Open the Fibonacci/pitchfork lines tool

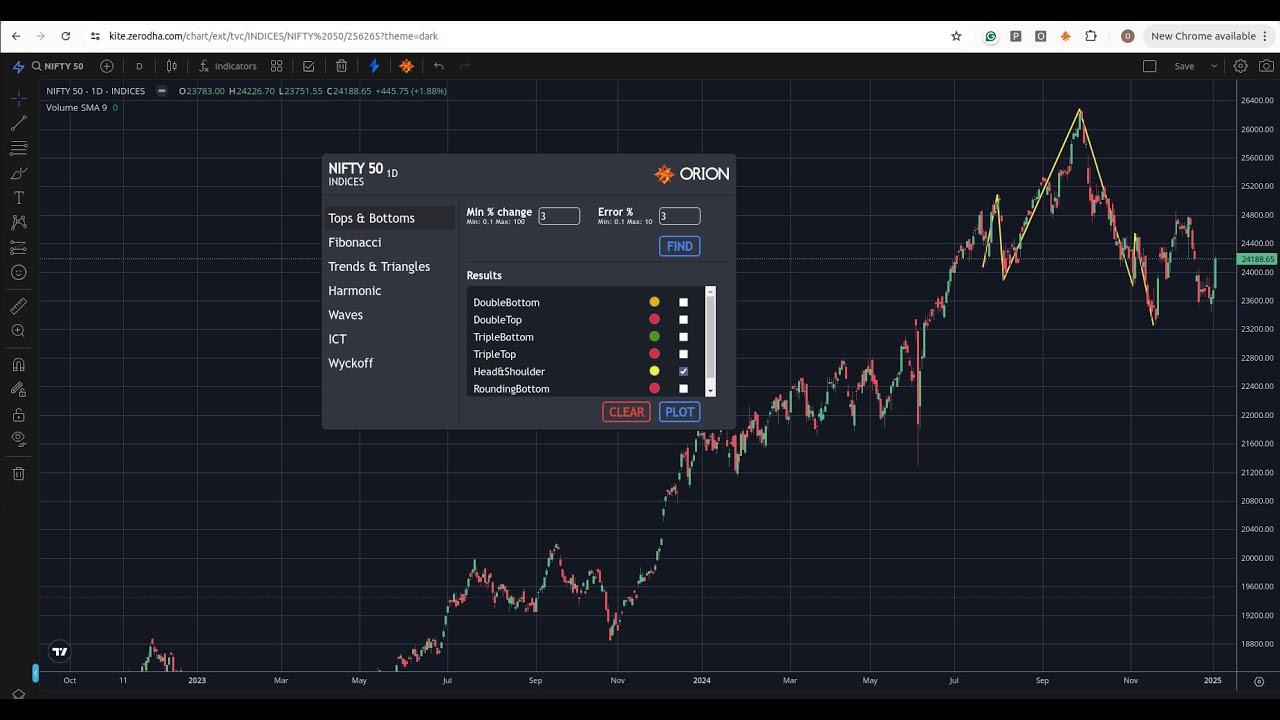18,148
